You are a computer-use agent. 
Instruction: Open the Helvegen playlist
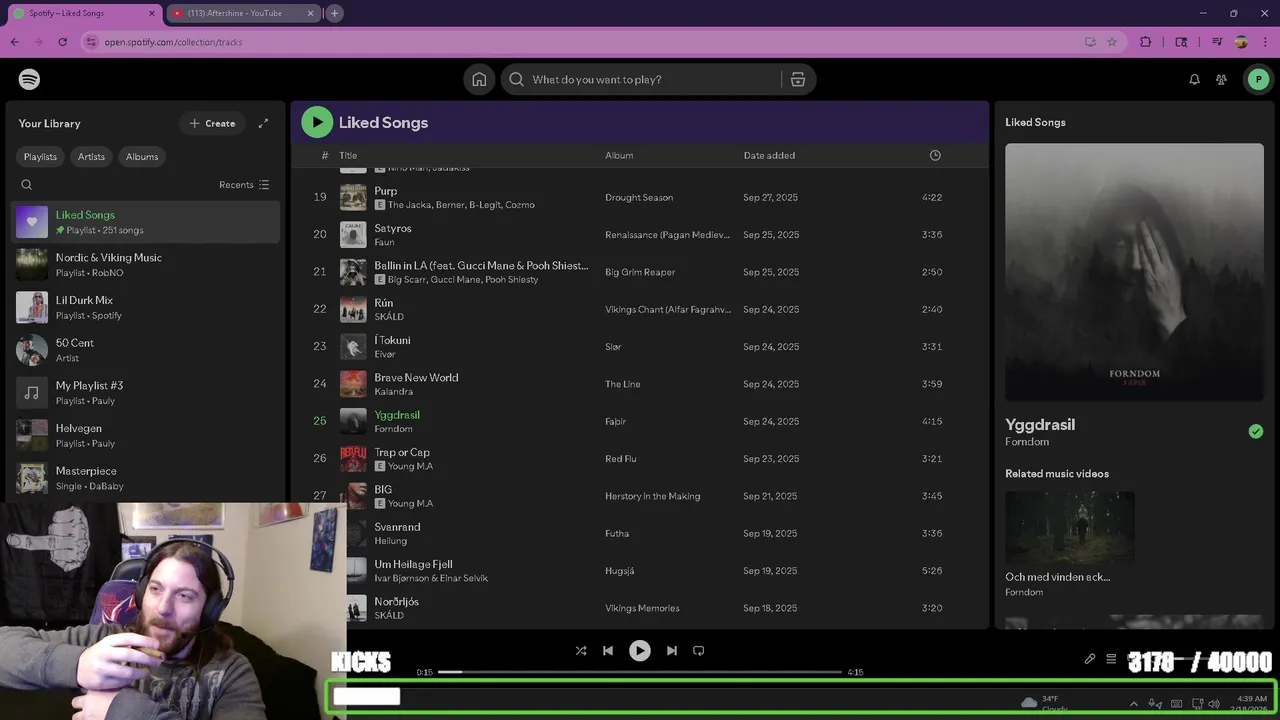point(146,435)
